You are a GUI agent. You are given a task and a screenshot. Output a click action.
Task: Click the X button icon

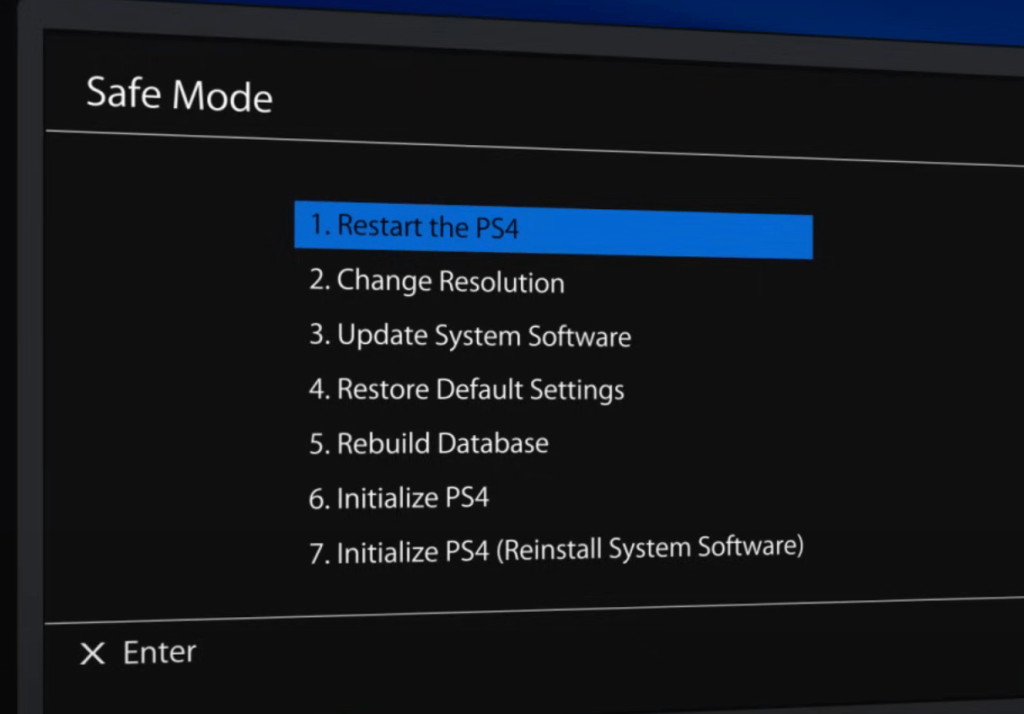(x=92, y=653)
